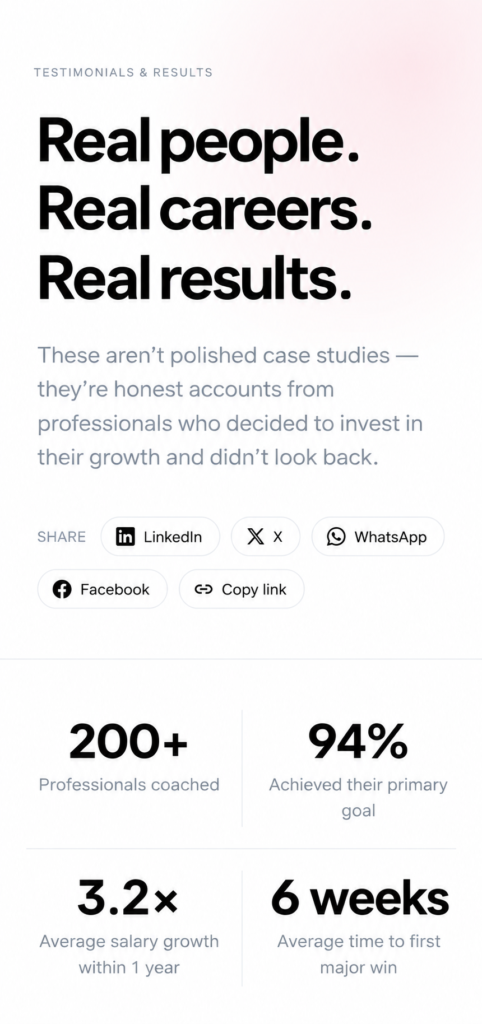The height and width of the screenshot is (1024, 482).
Task: Click the chain link icon
Action: (x=204, y=589)
